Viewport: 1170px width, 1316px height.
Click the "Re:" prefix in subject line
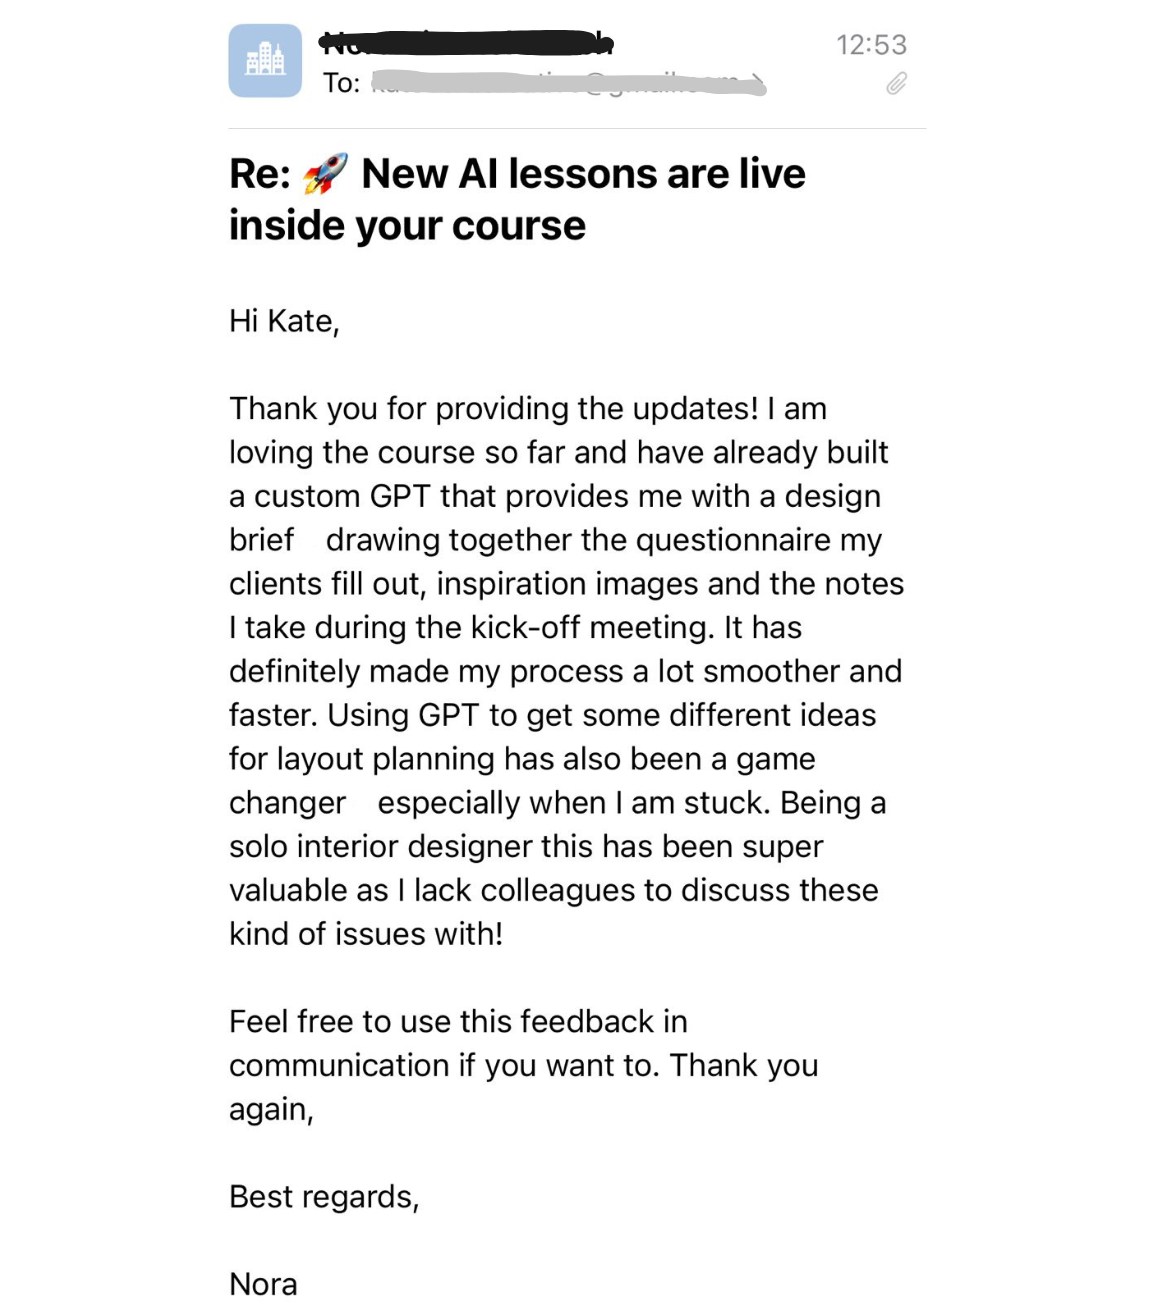tap(259, 174)
